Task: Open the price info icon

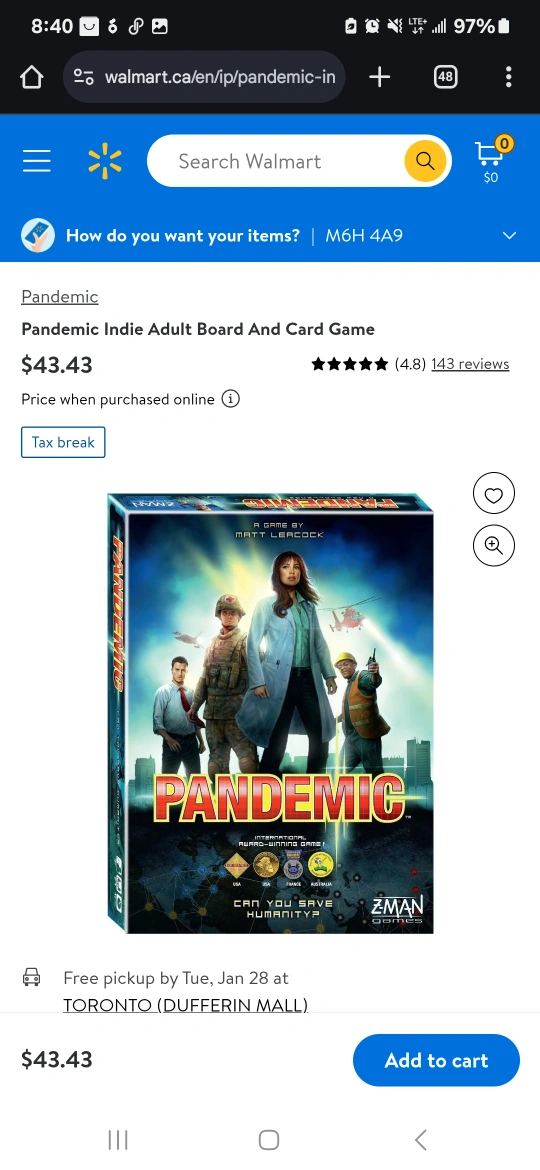Action: [230, 399]
